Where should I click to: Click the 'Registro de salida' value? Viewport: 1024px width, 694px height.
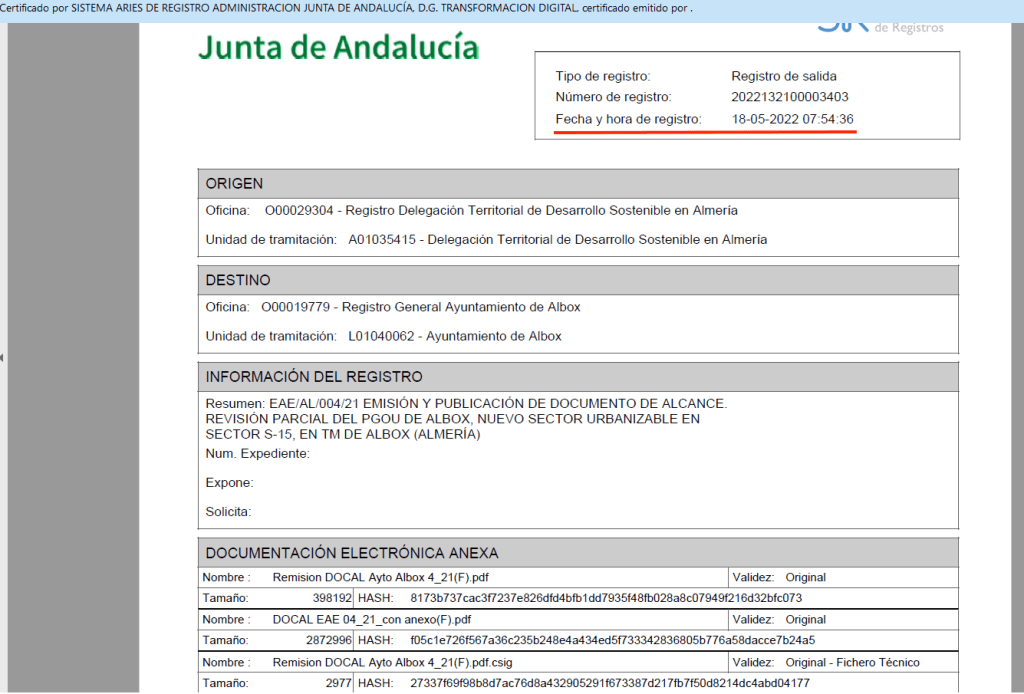[783, 76]
